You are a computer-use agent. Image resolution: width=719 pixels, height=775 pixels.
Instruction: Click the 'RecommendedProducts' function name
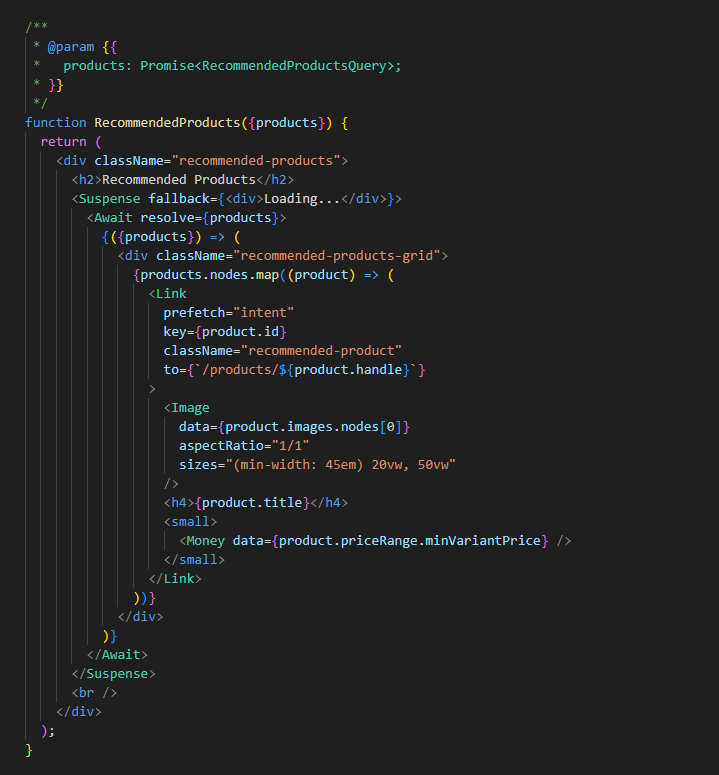pyautogui.click(x=167, y=123)
